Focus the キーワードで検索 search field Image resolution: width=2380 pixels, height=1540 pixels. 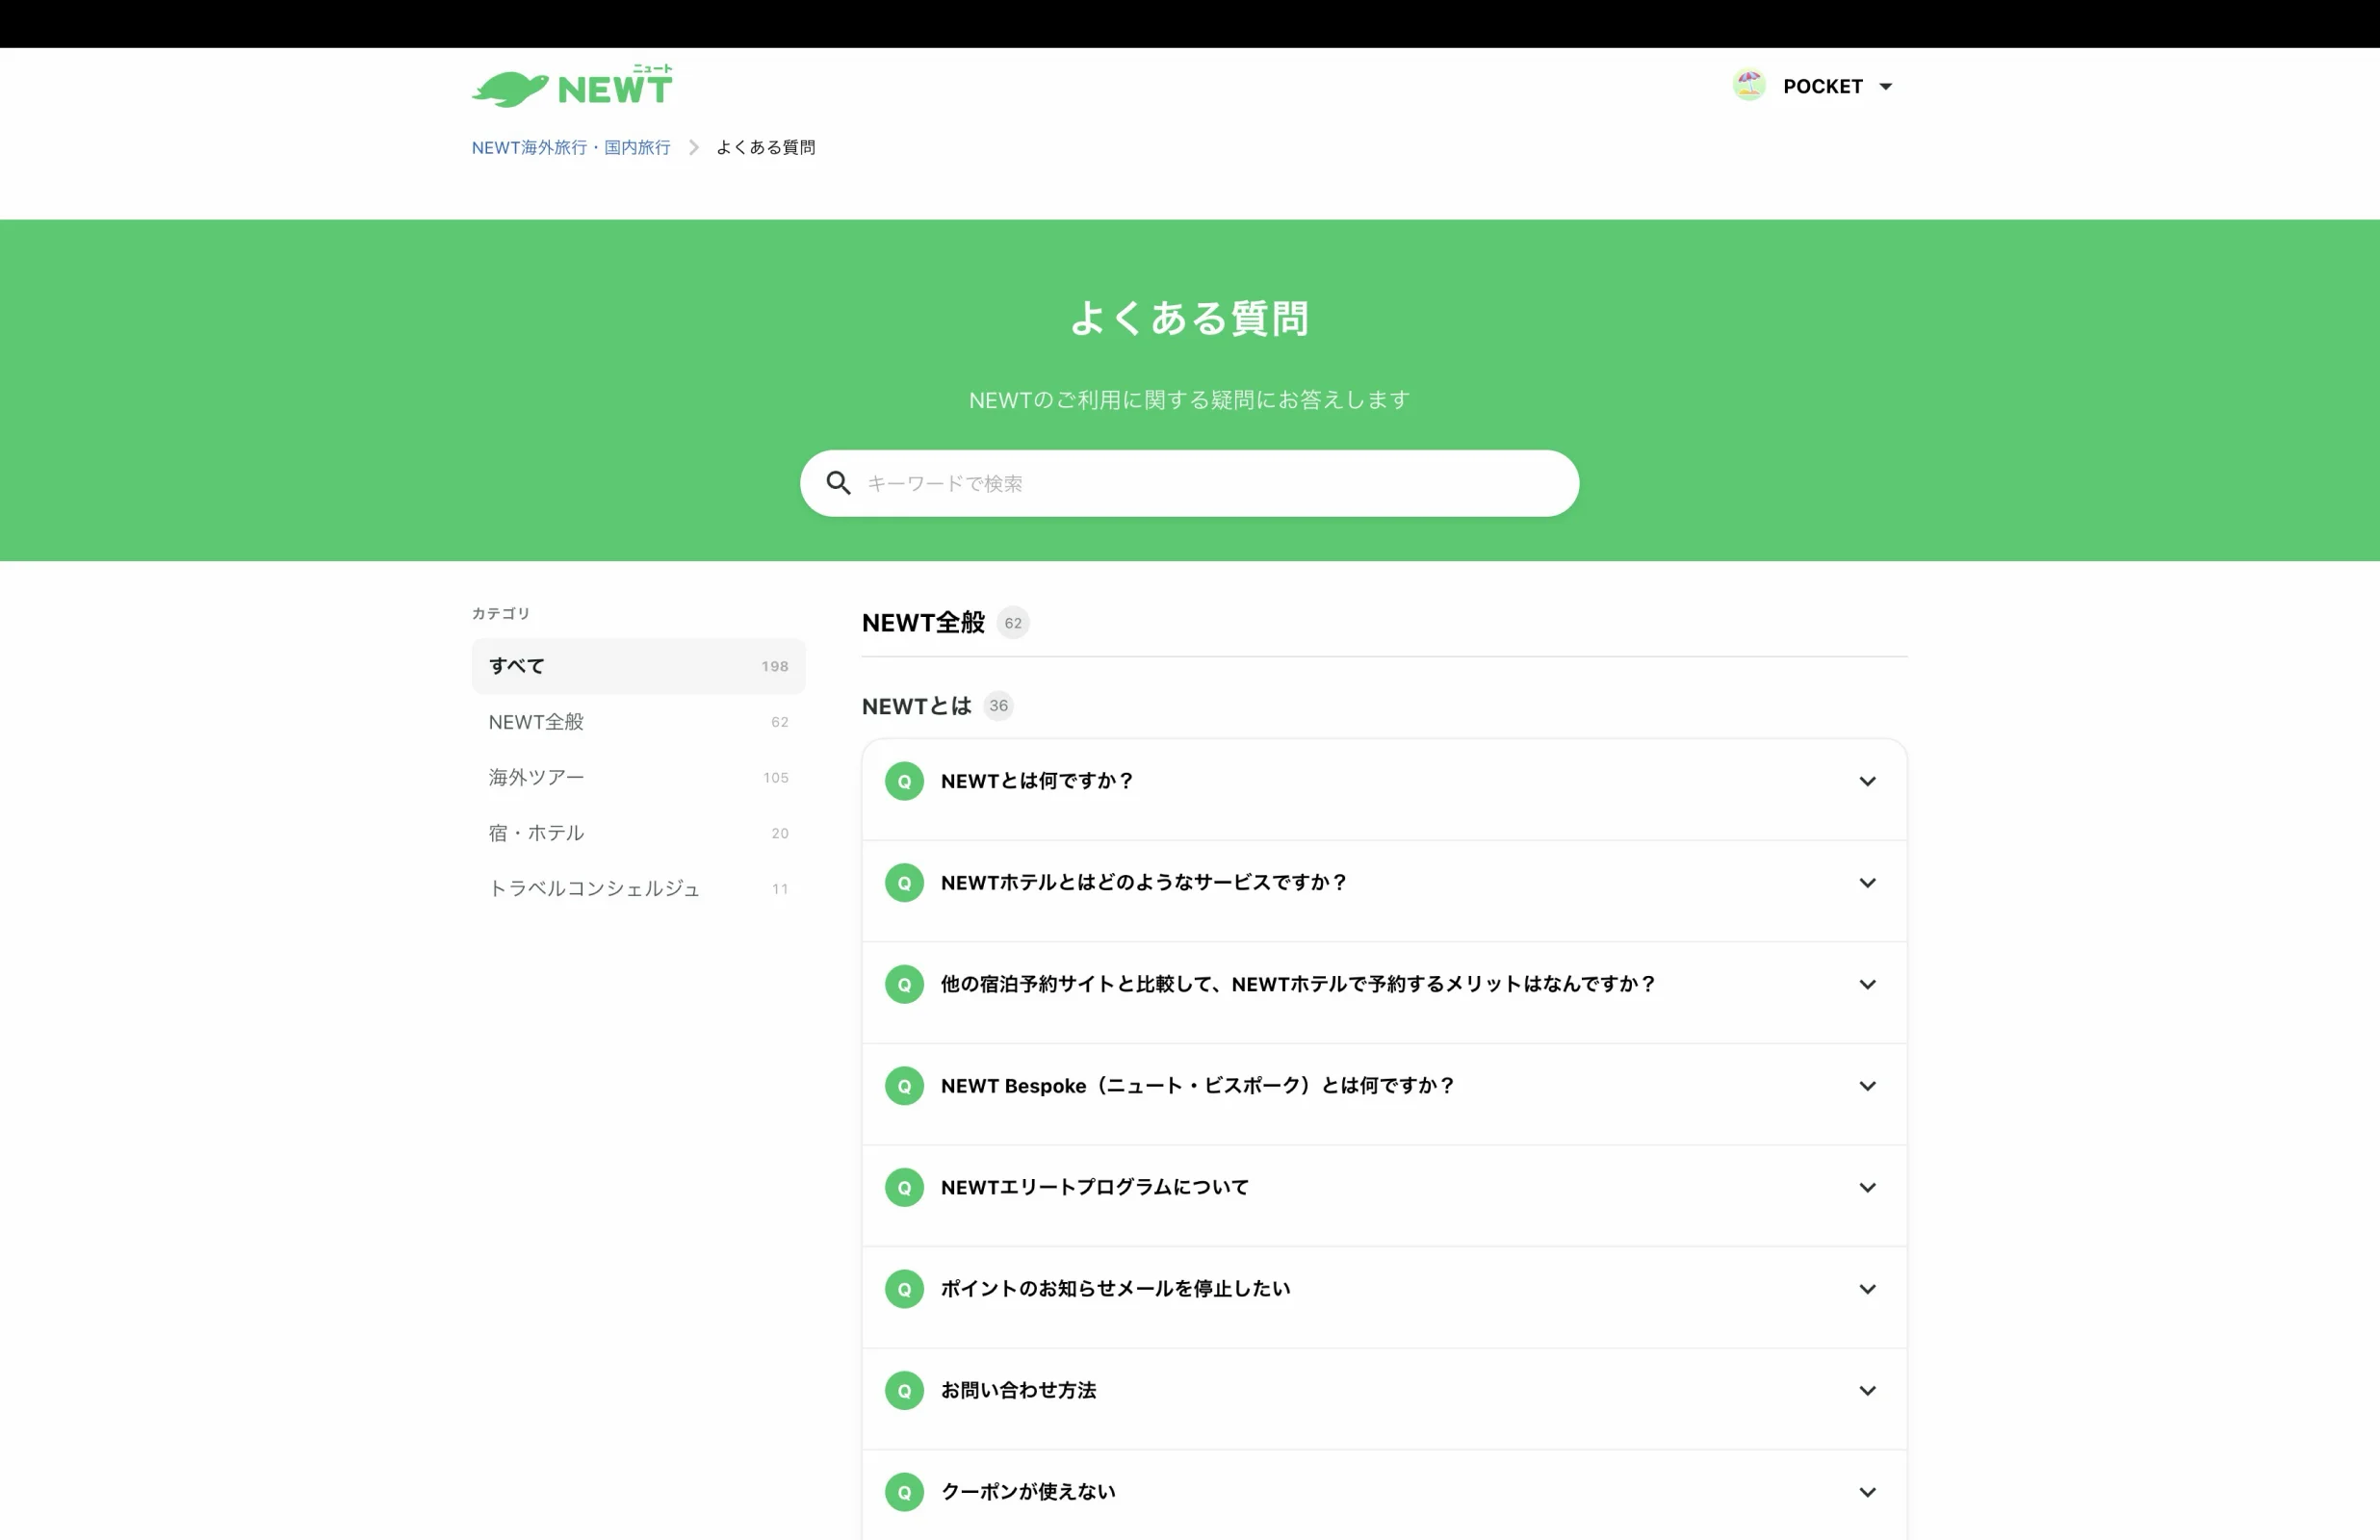click(1189, 484)
